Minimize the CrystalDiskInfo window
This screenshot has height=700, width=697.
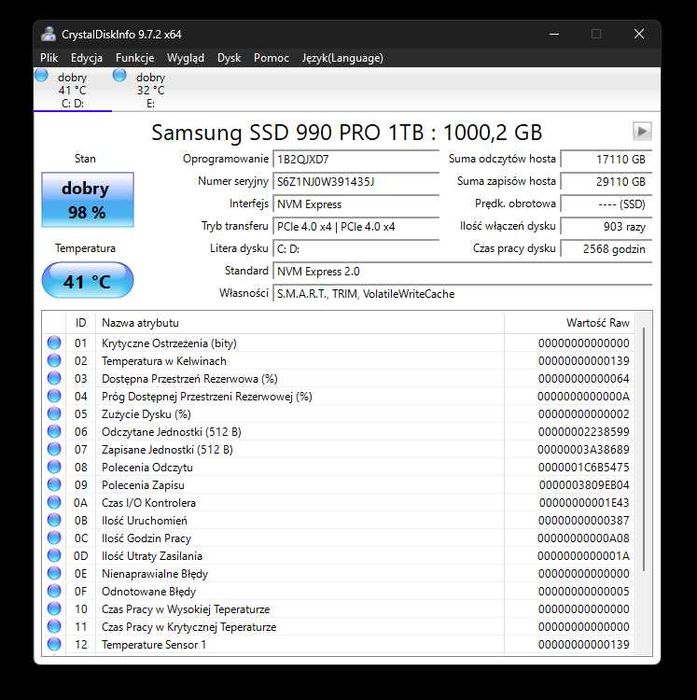pos(554,34)
